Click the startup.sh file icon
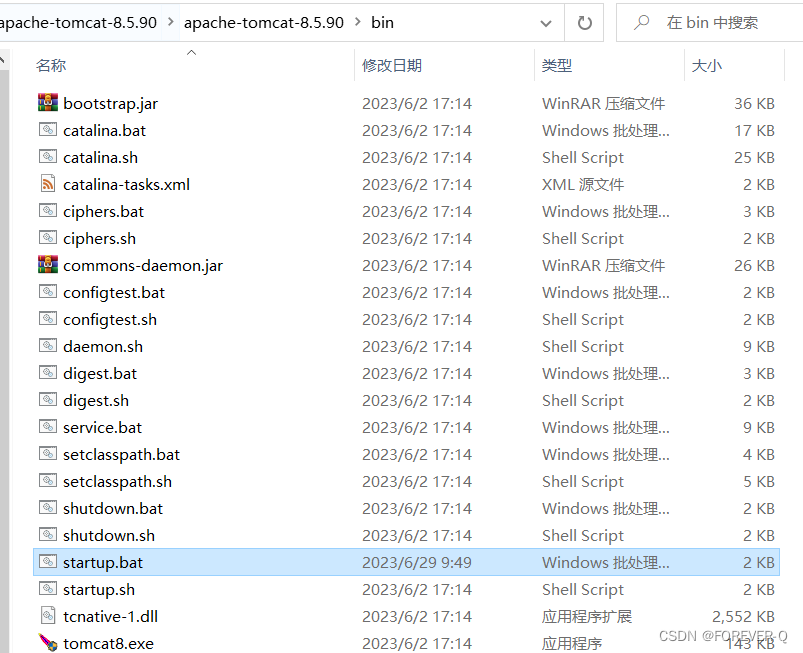The height and width of the screenshot is (653, 803). 48,588
